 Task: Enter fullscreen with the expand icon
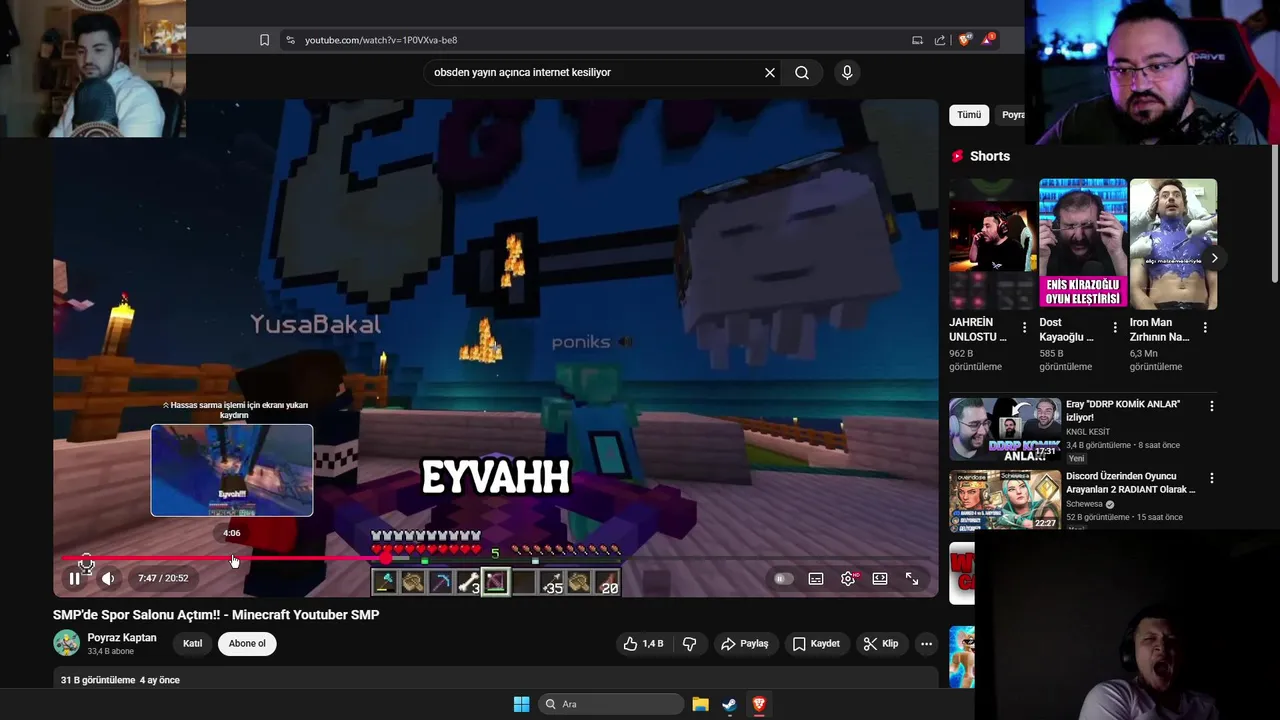click(x=912, y=578)
